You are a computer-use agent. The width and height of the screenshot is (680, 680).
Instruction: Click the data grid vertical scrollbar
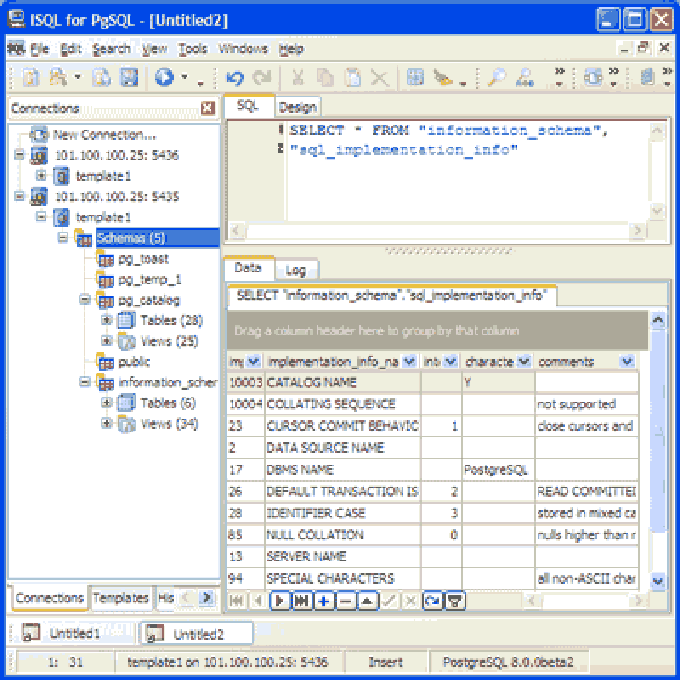click(658, 449)
